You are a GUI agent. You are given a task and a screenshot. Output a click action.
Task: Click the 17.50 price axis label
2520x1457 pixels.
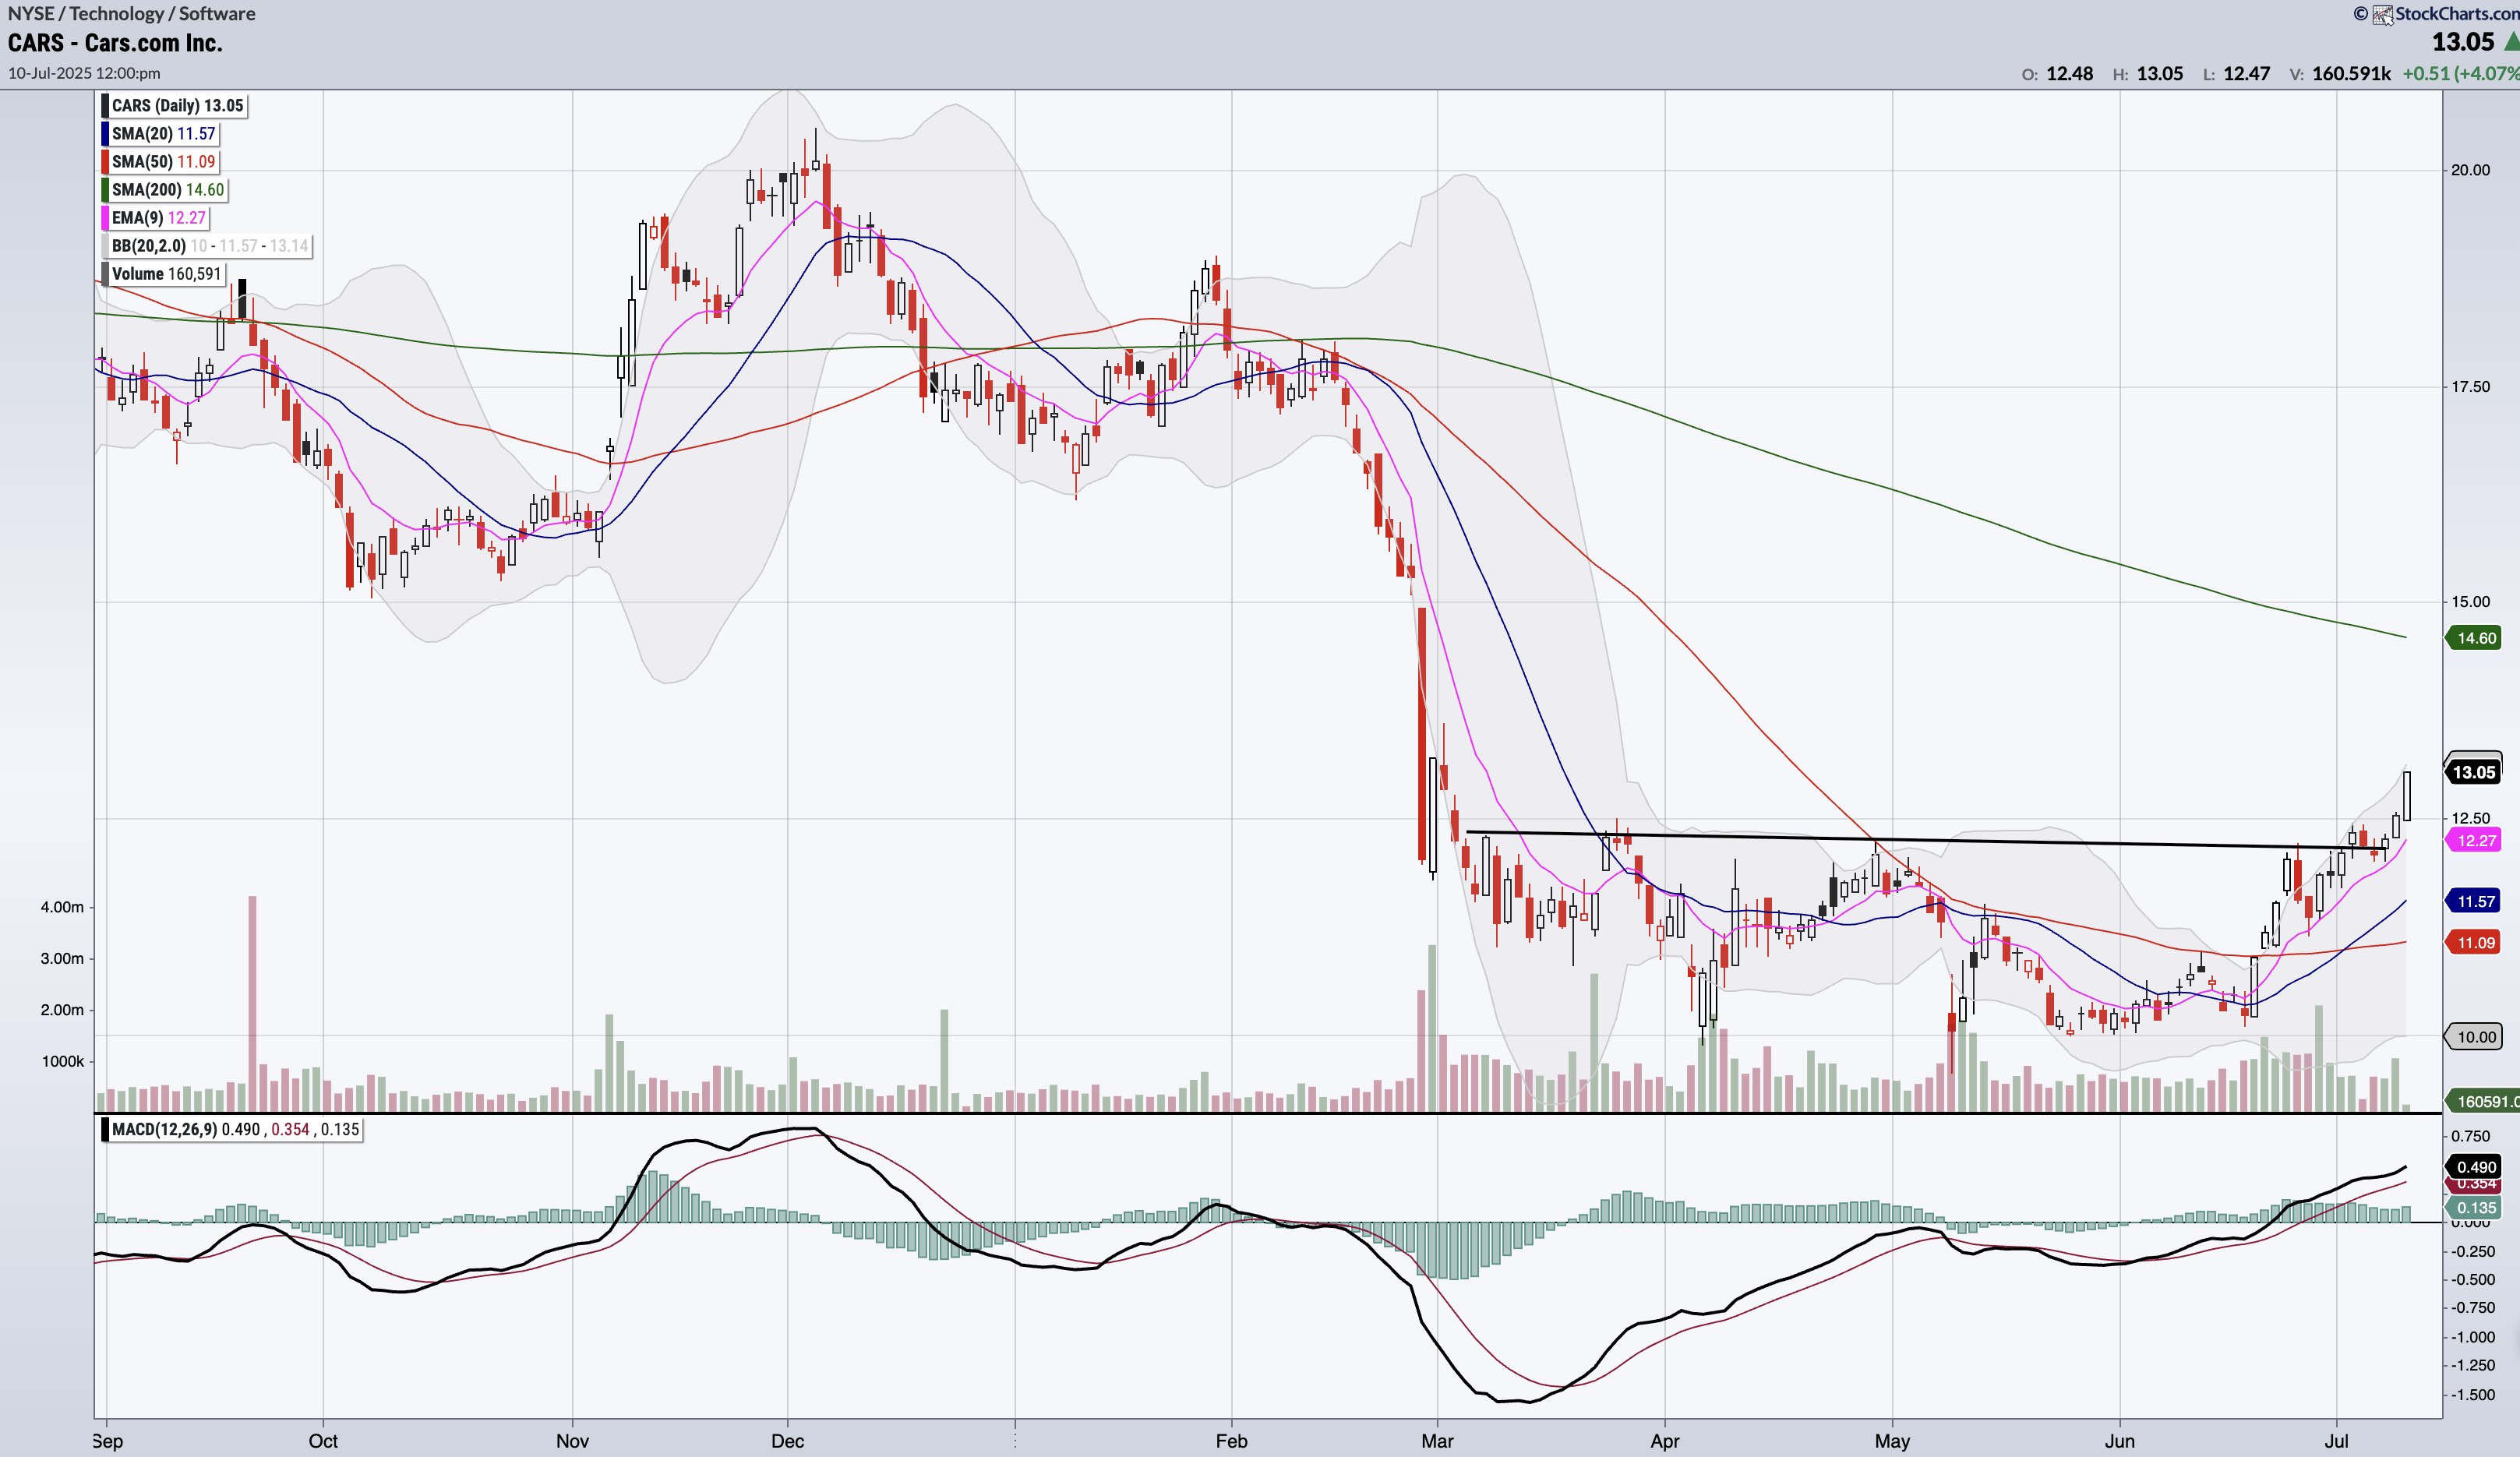coord(2469,387)
